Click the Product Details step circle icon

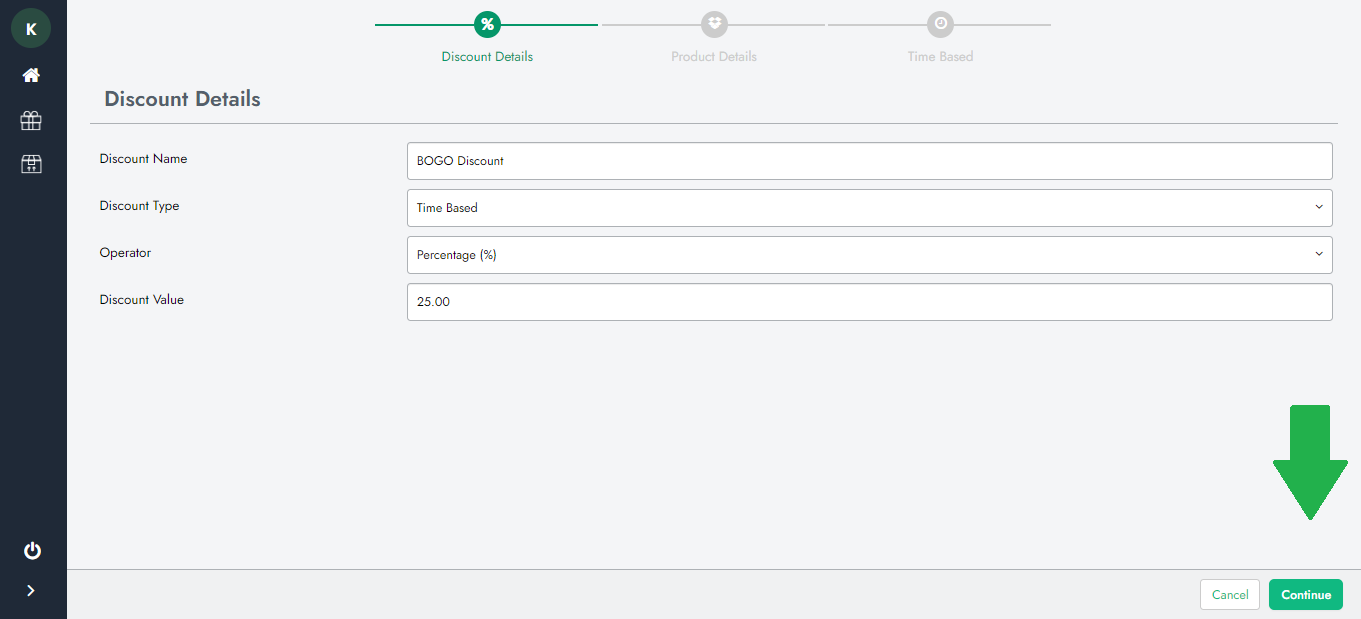[x=714, y=24]
